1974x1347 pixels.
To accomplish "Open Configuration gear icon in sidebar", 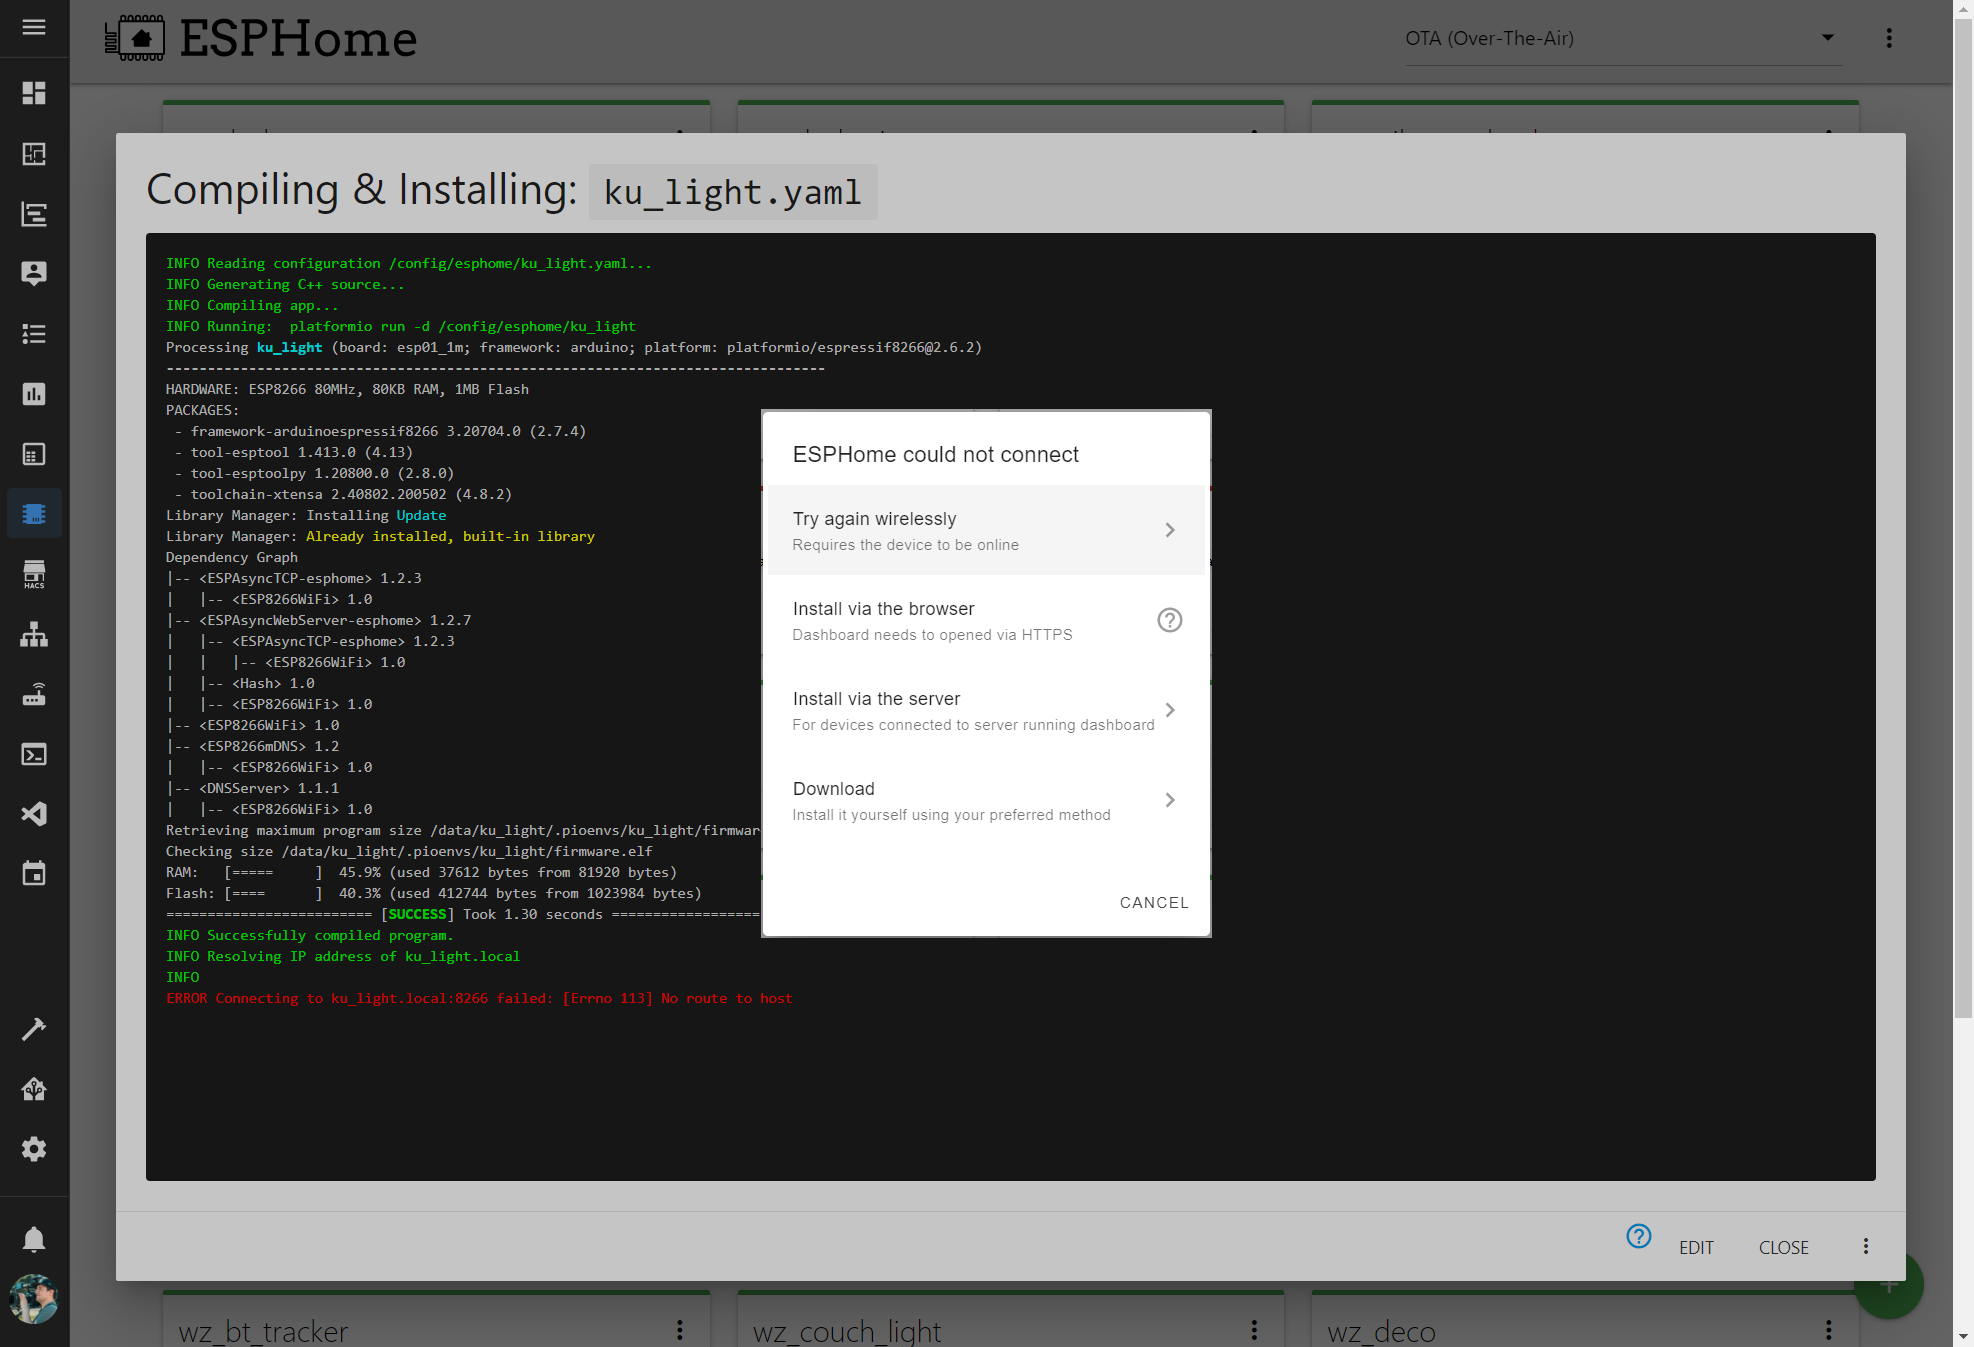I will tap(34, 1149).
